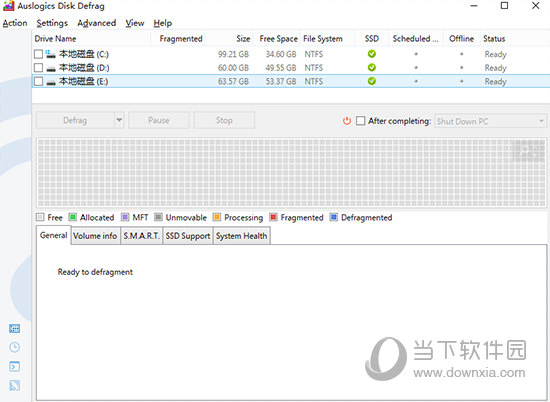Sort by the Free Space column header
This screenshot has width=550, height=402.
click(x=277, y=39)
